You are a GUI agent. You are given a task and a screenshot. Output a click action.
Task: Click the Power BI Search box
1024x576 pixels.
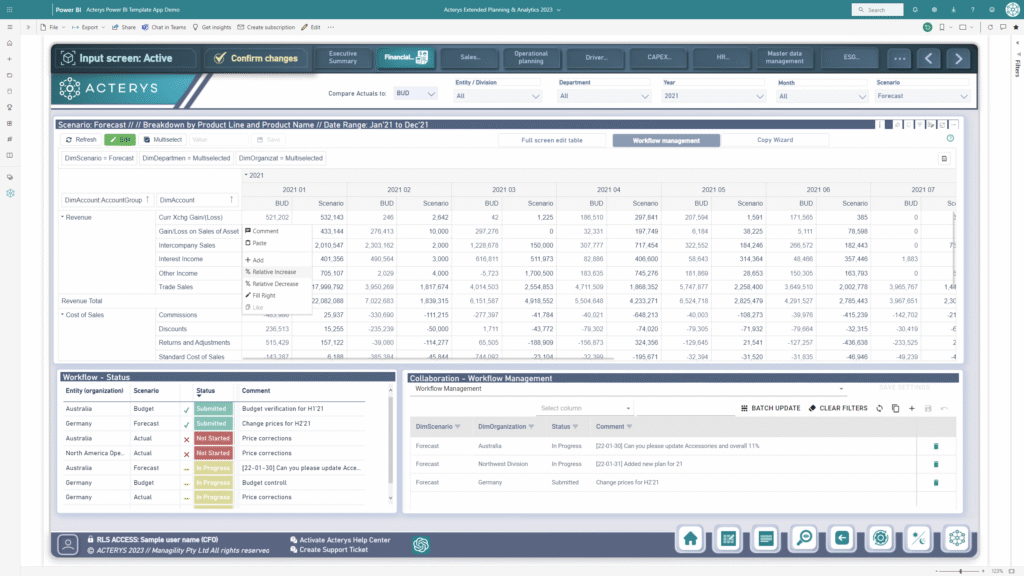pos(877,10)
